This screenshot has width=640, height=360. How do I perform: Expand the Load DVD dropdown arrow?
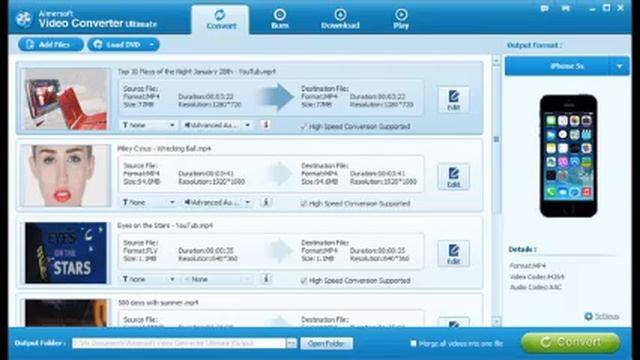coord(152,44)
